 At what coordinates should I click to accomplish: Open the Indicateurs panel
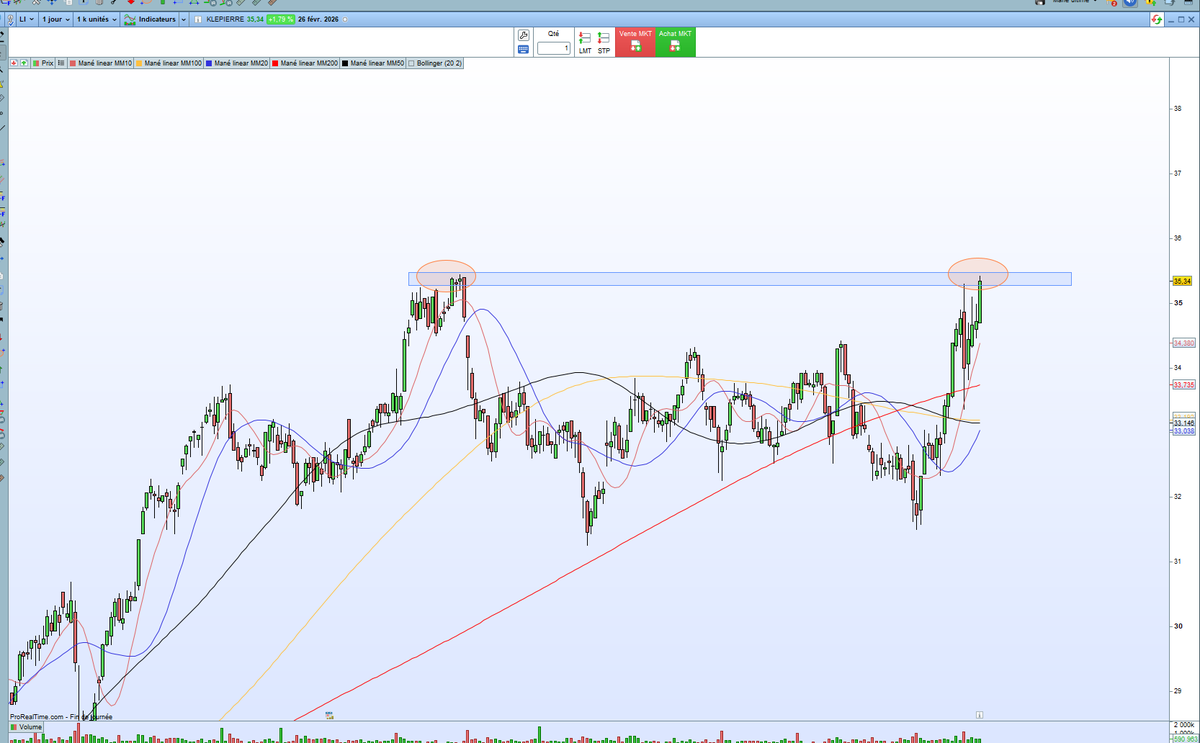tap(149, 19)
